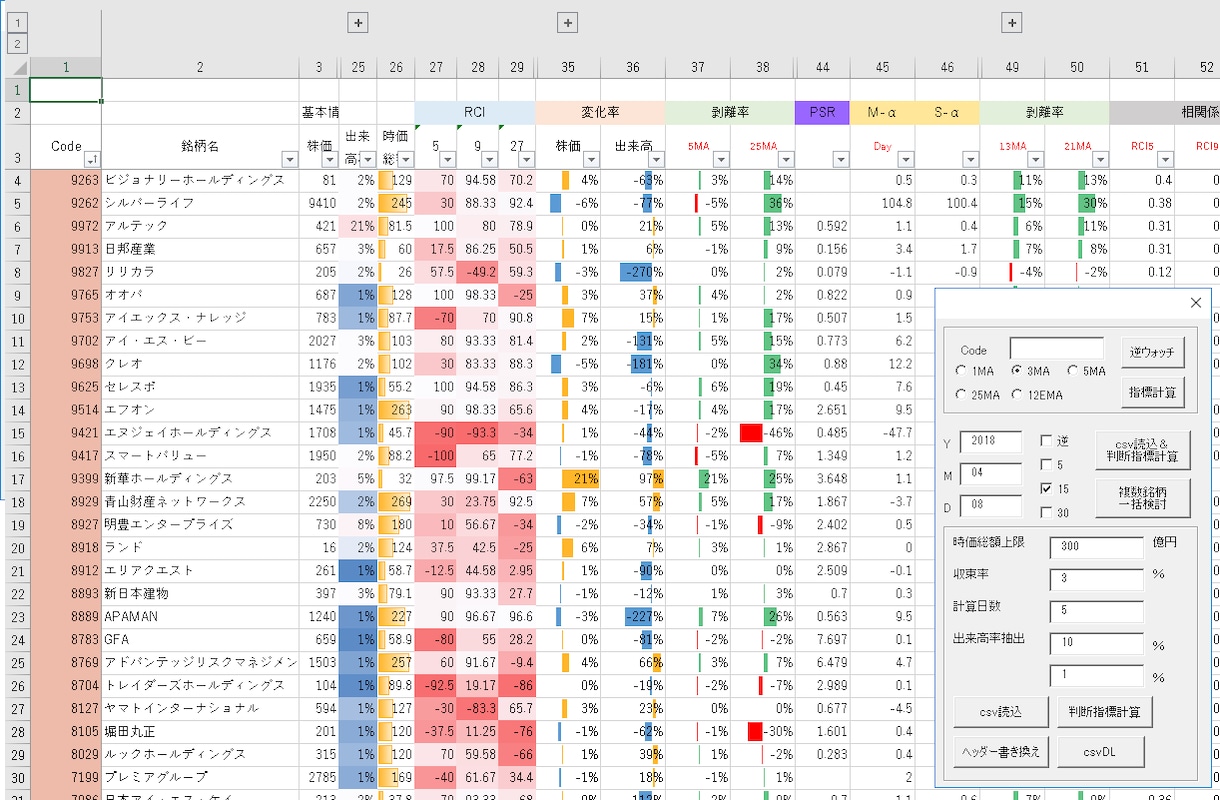The width and height of the screenshot is (1220, 800).
Task: Click the select-all corner triangle
Action: coord(19,67)
